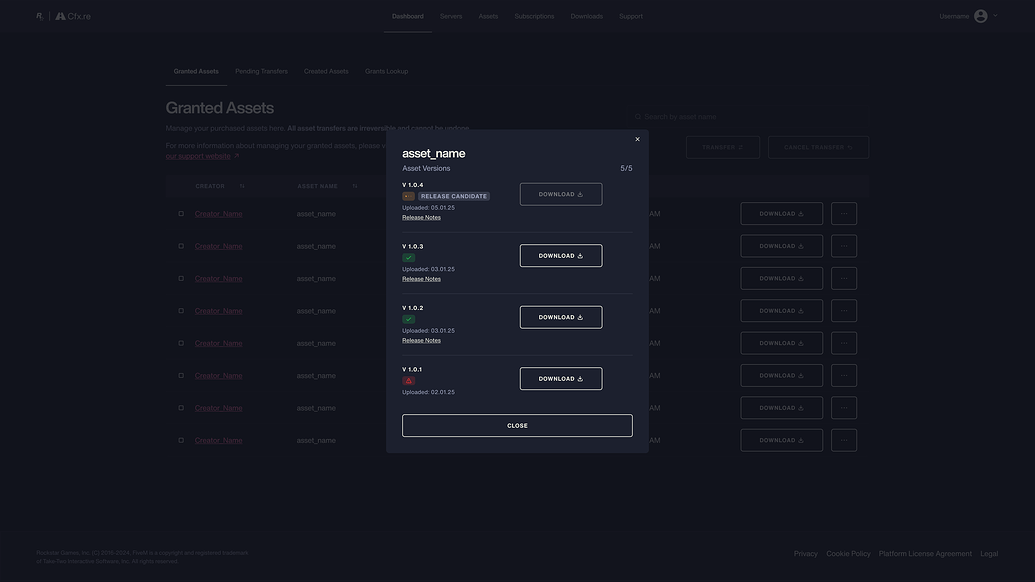Switch to the Granted Assets tab
This screenshot has width=1035, height=582.
(x=196, y=71)
